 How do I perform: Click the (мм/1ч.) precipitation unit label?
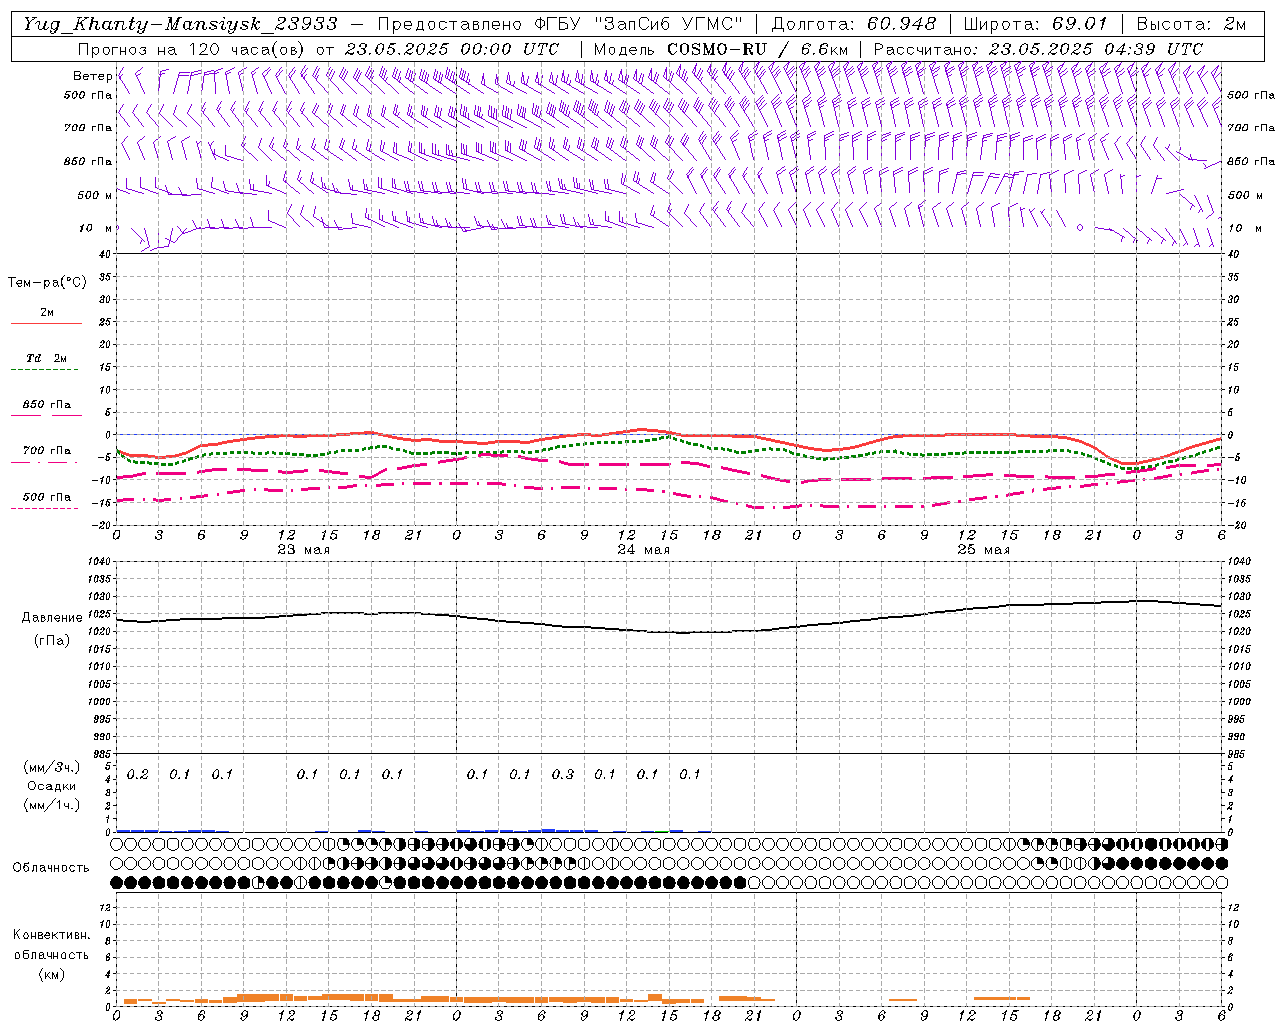pos(51,805)
